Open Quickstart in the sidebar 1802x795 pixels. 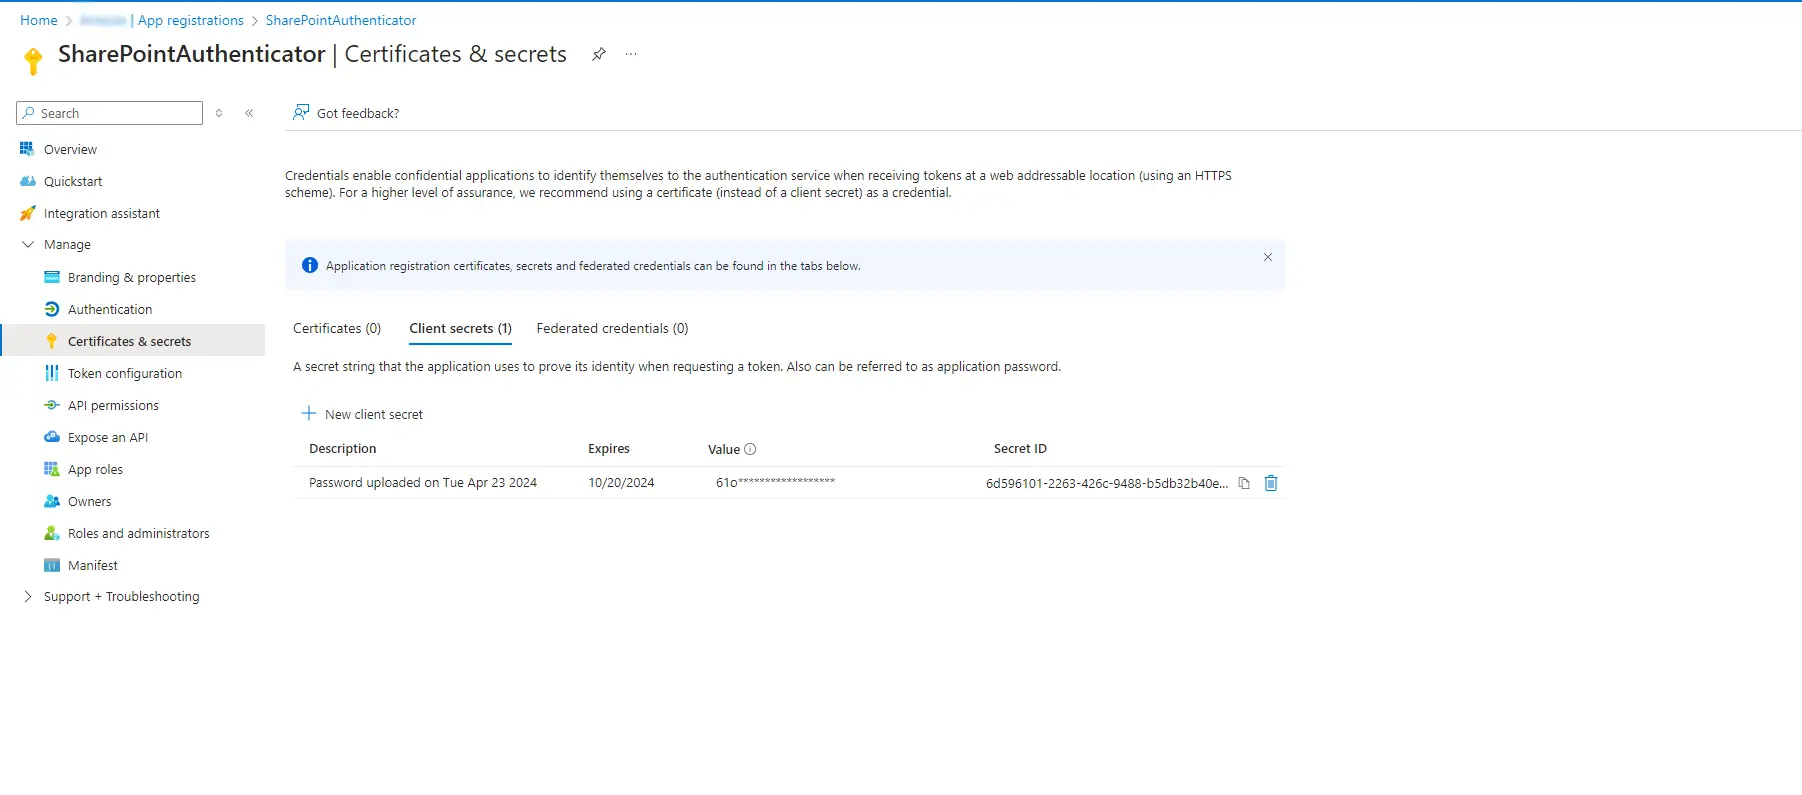73,181
